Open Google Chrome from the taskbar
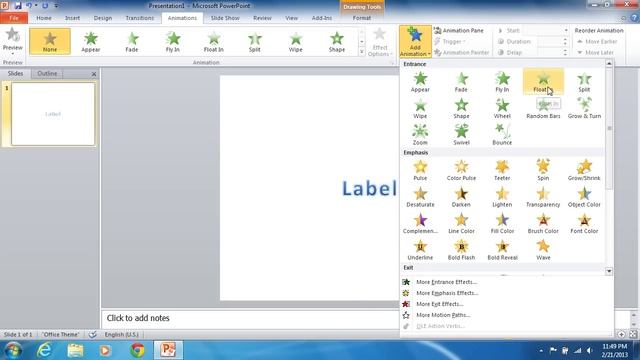This screenshot has height=360, width=640. [137, 350]
